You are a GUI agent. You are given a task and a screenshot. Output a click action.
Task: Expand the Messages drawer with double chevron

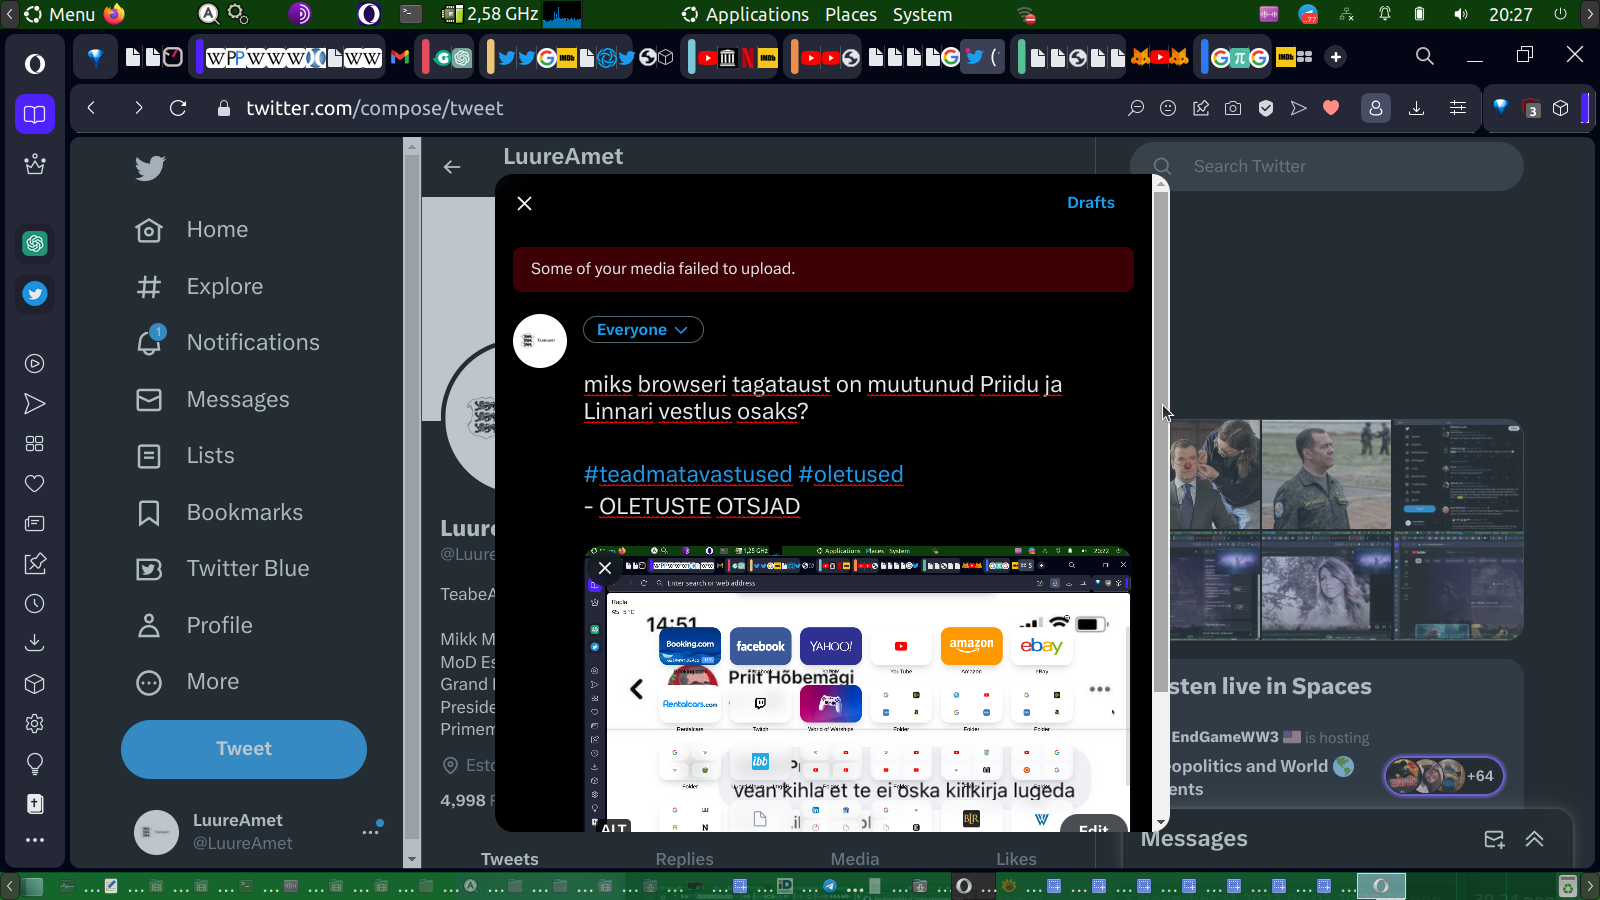(x=1535, y=839)
